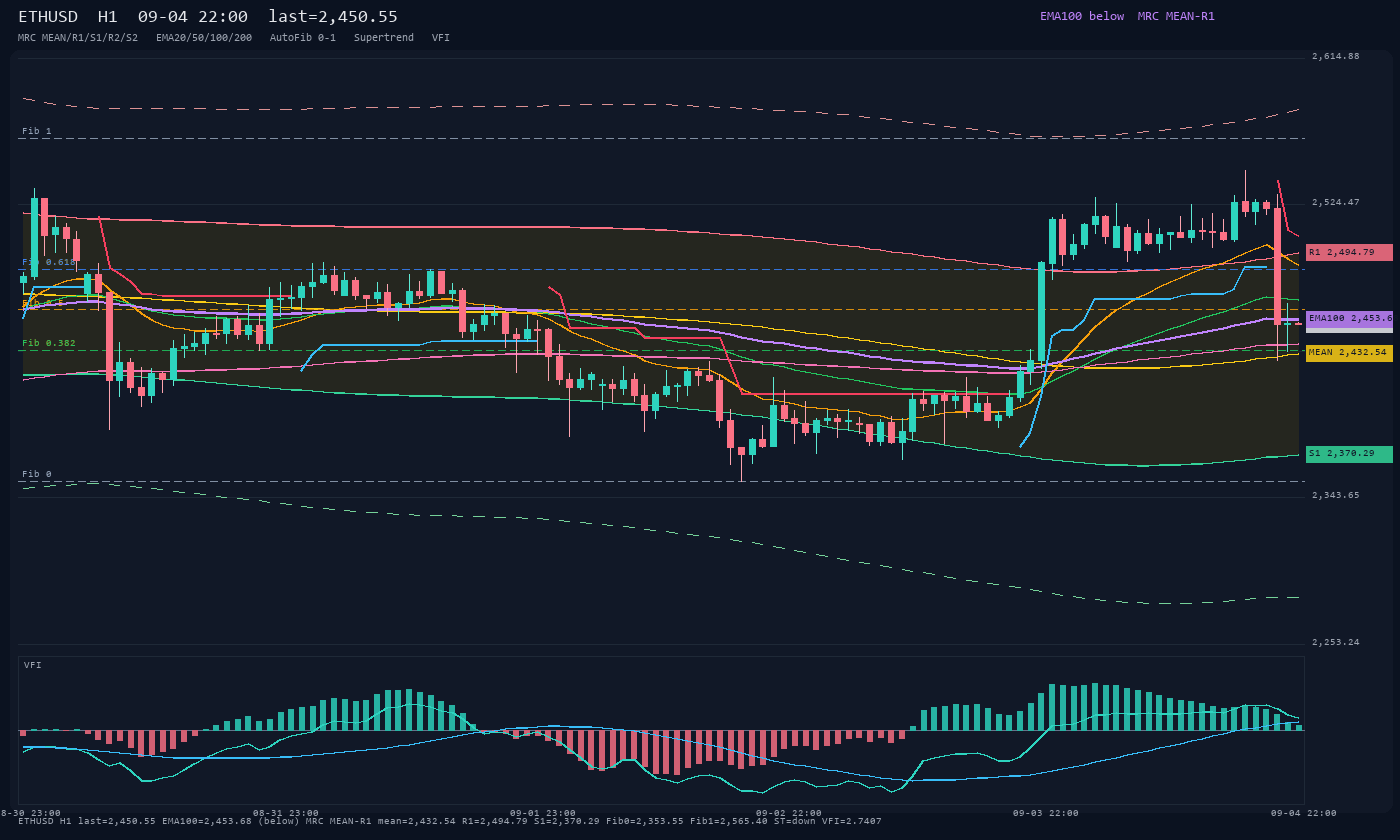The width and height of the screenshot is (1400, 840).
Task: Click the 09-03 22:00 time axis label
Action: coord(1046,813)
